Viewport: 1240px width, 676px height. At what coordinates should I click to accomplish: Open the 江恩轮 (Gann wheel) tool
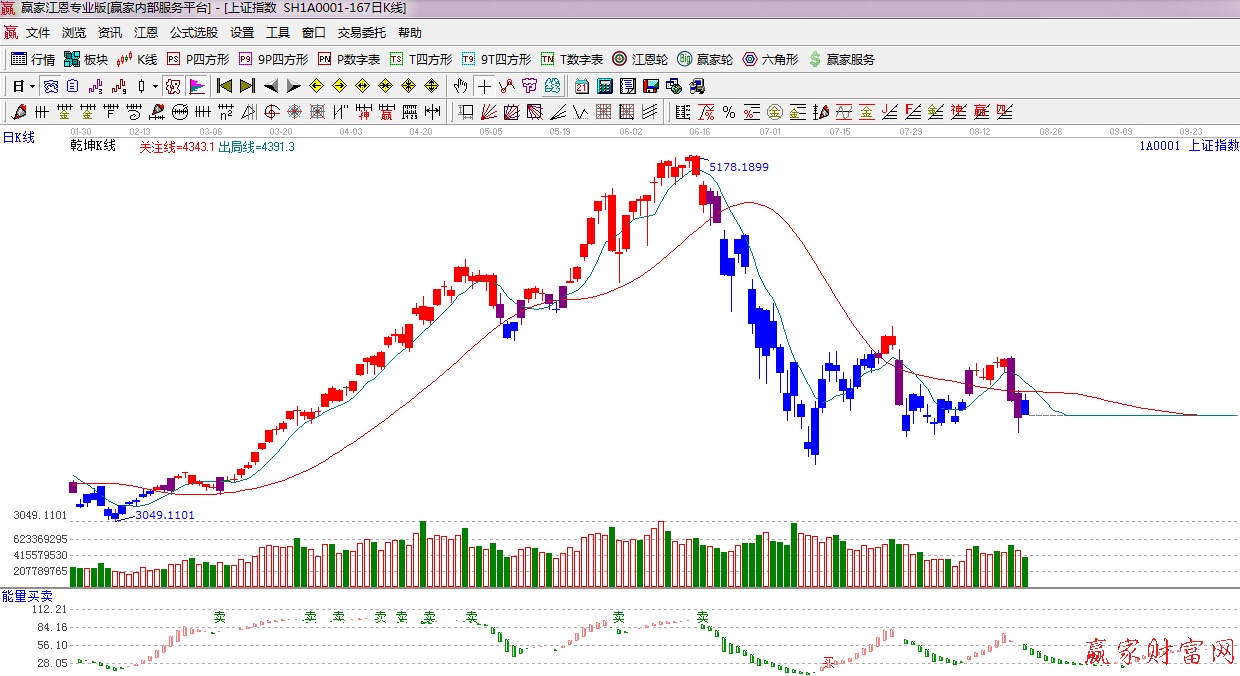click(641, 59)
